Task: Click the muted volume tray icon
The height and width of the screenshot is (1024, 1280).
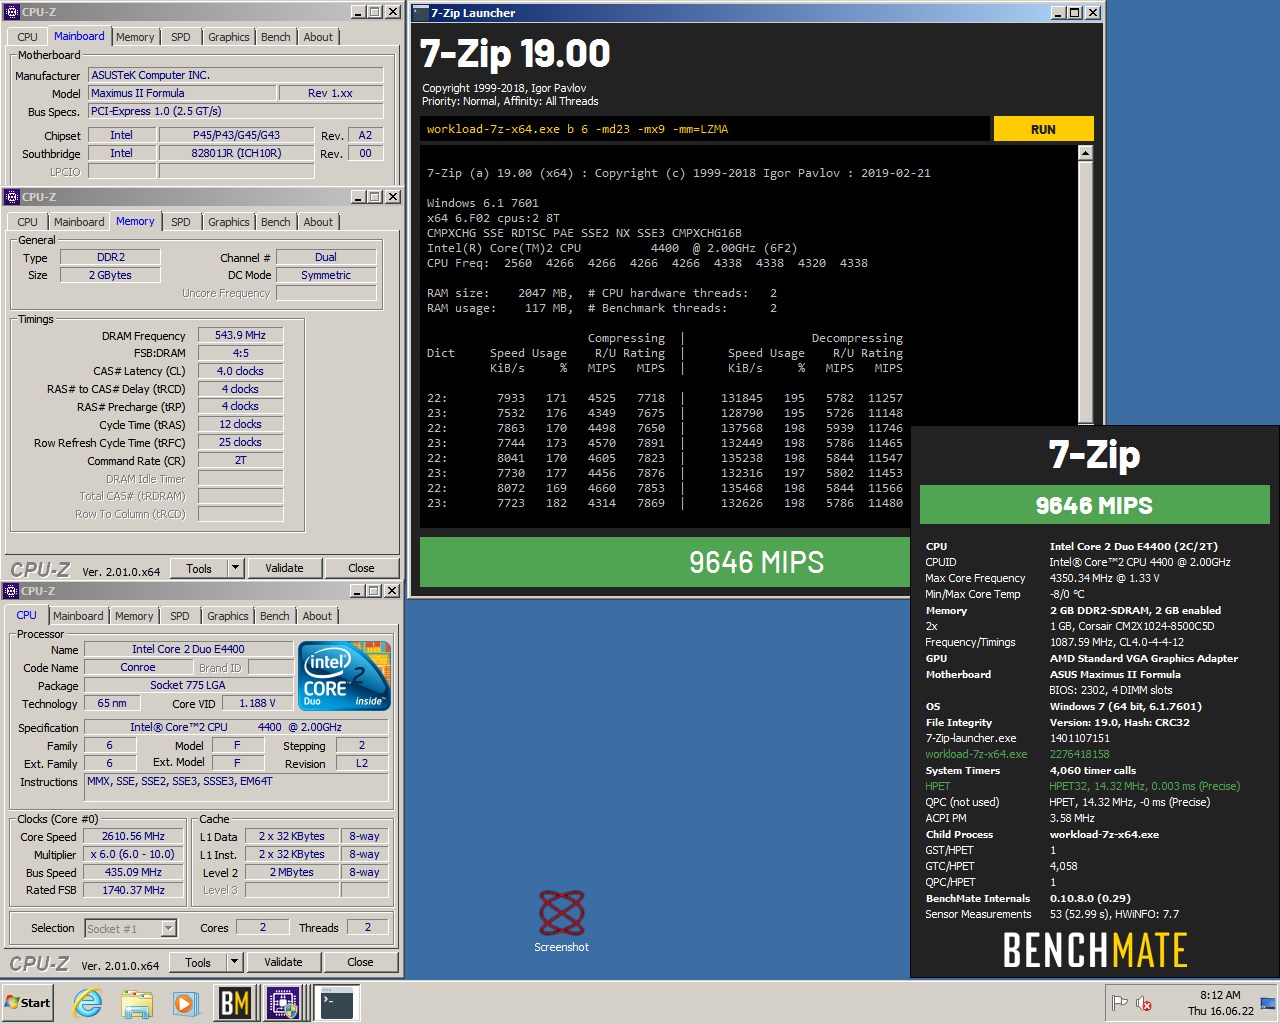Action: click(x=1144, y=1003)
